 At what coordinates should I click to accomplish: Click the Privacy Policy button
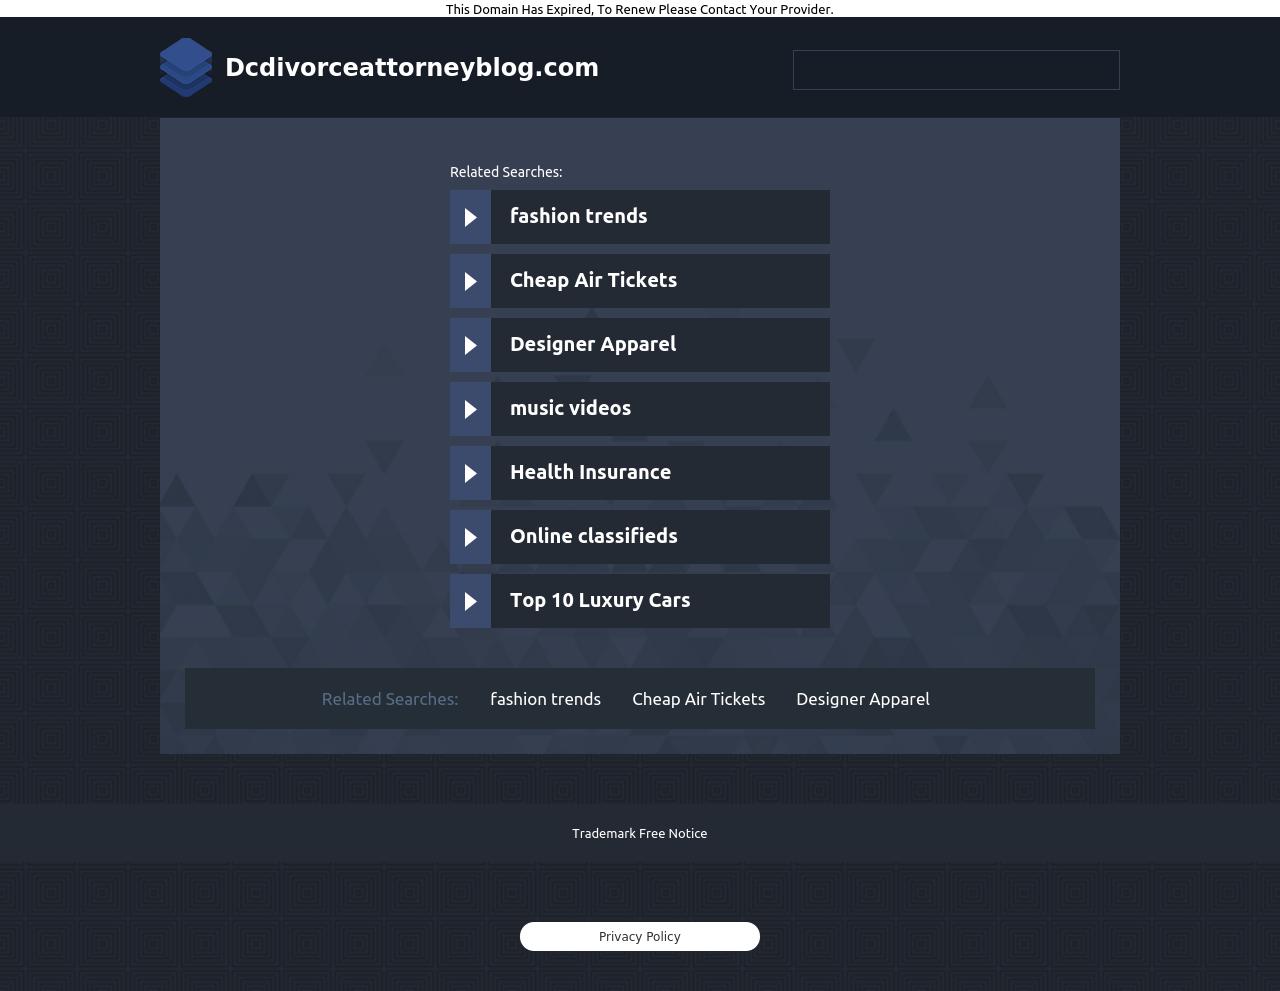tap(639, 936)
